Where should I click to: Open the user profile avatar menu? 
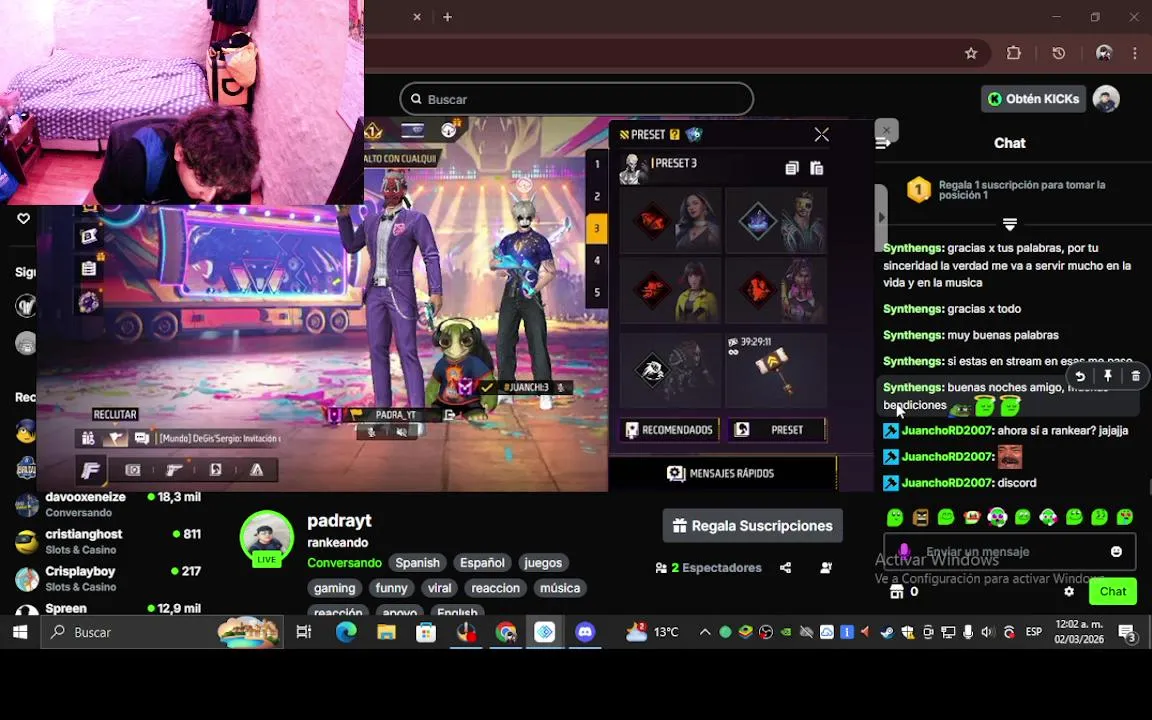tap(1106, 98)
